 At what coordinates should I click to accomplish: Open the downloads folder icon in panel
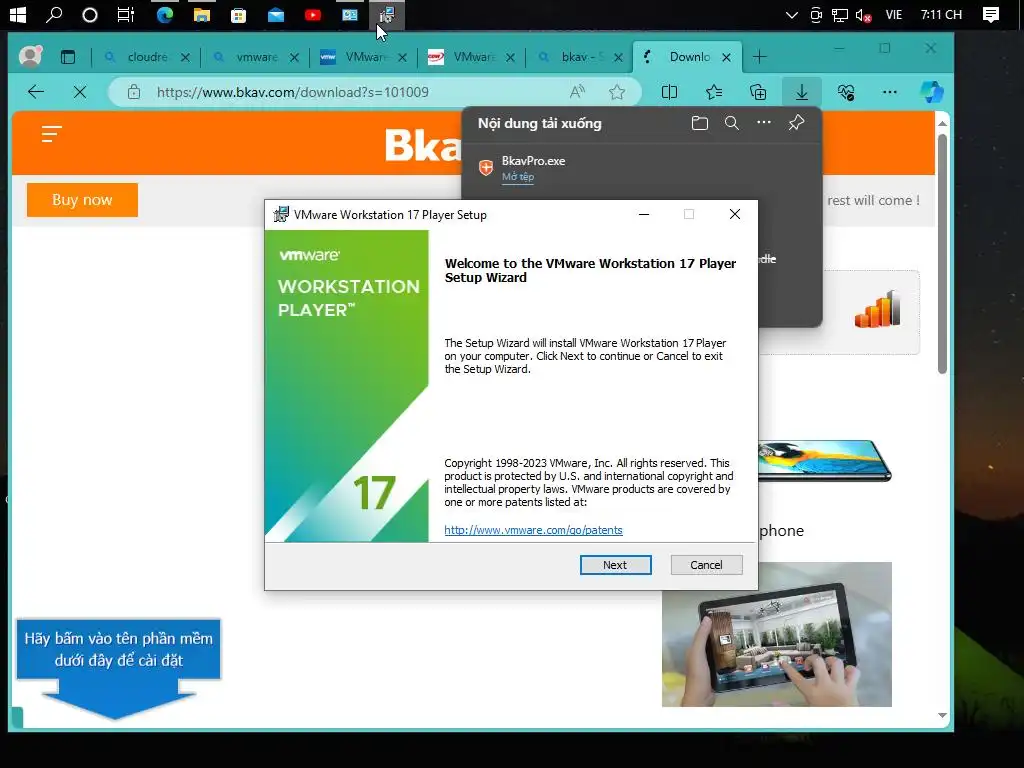coord(699,123)
